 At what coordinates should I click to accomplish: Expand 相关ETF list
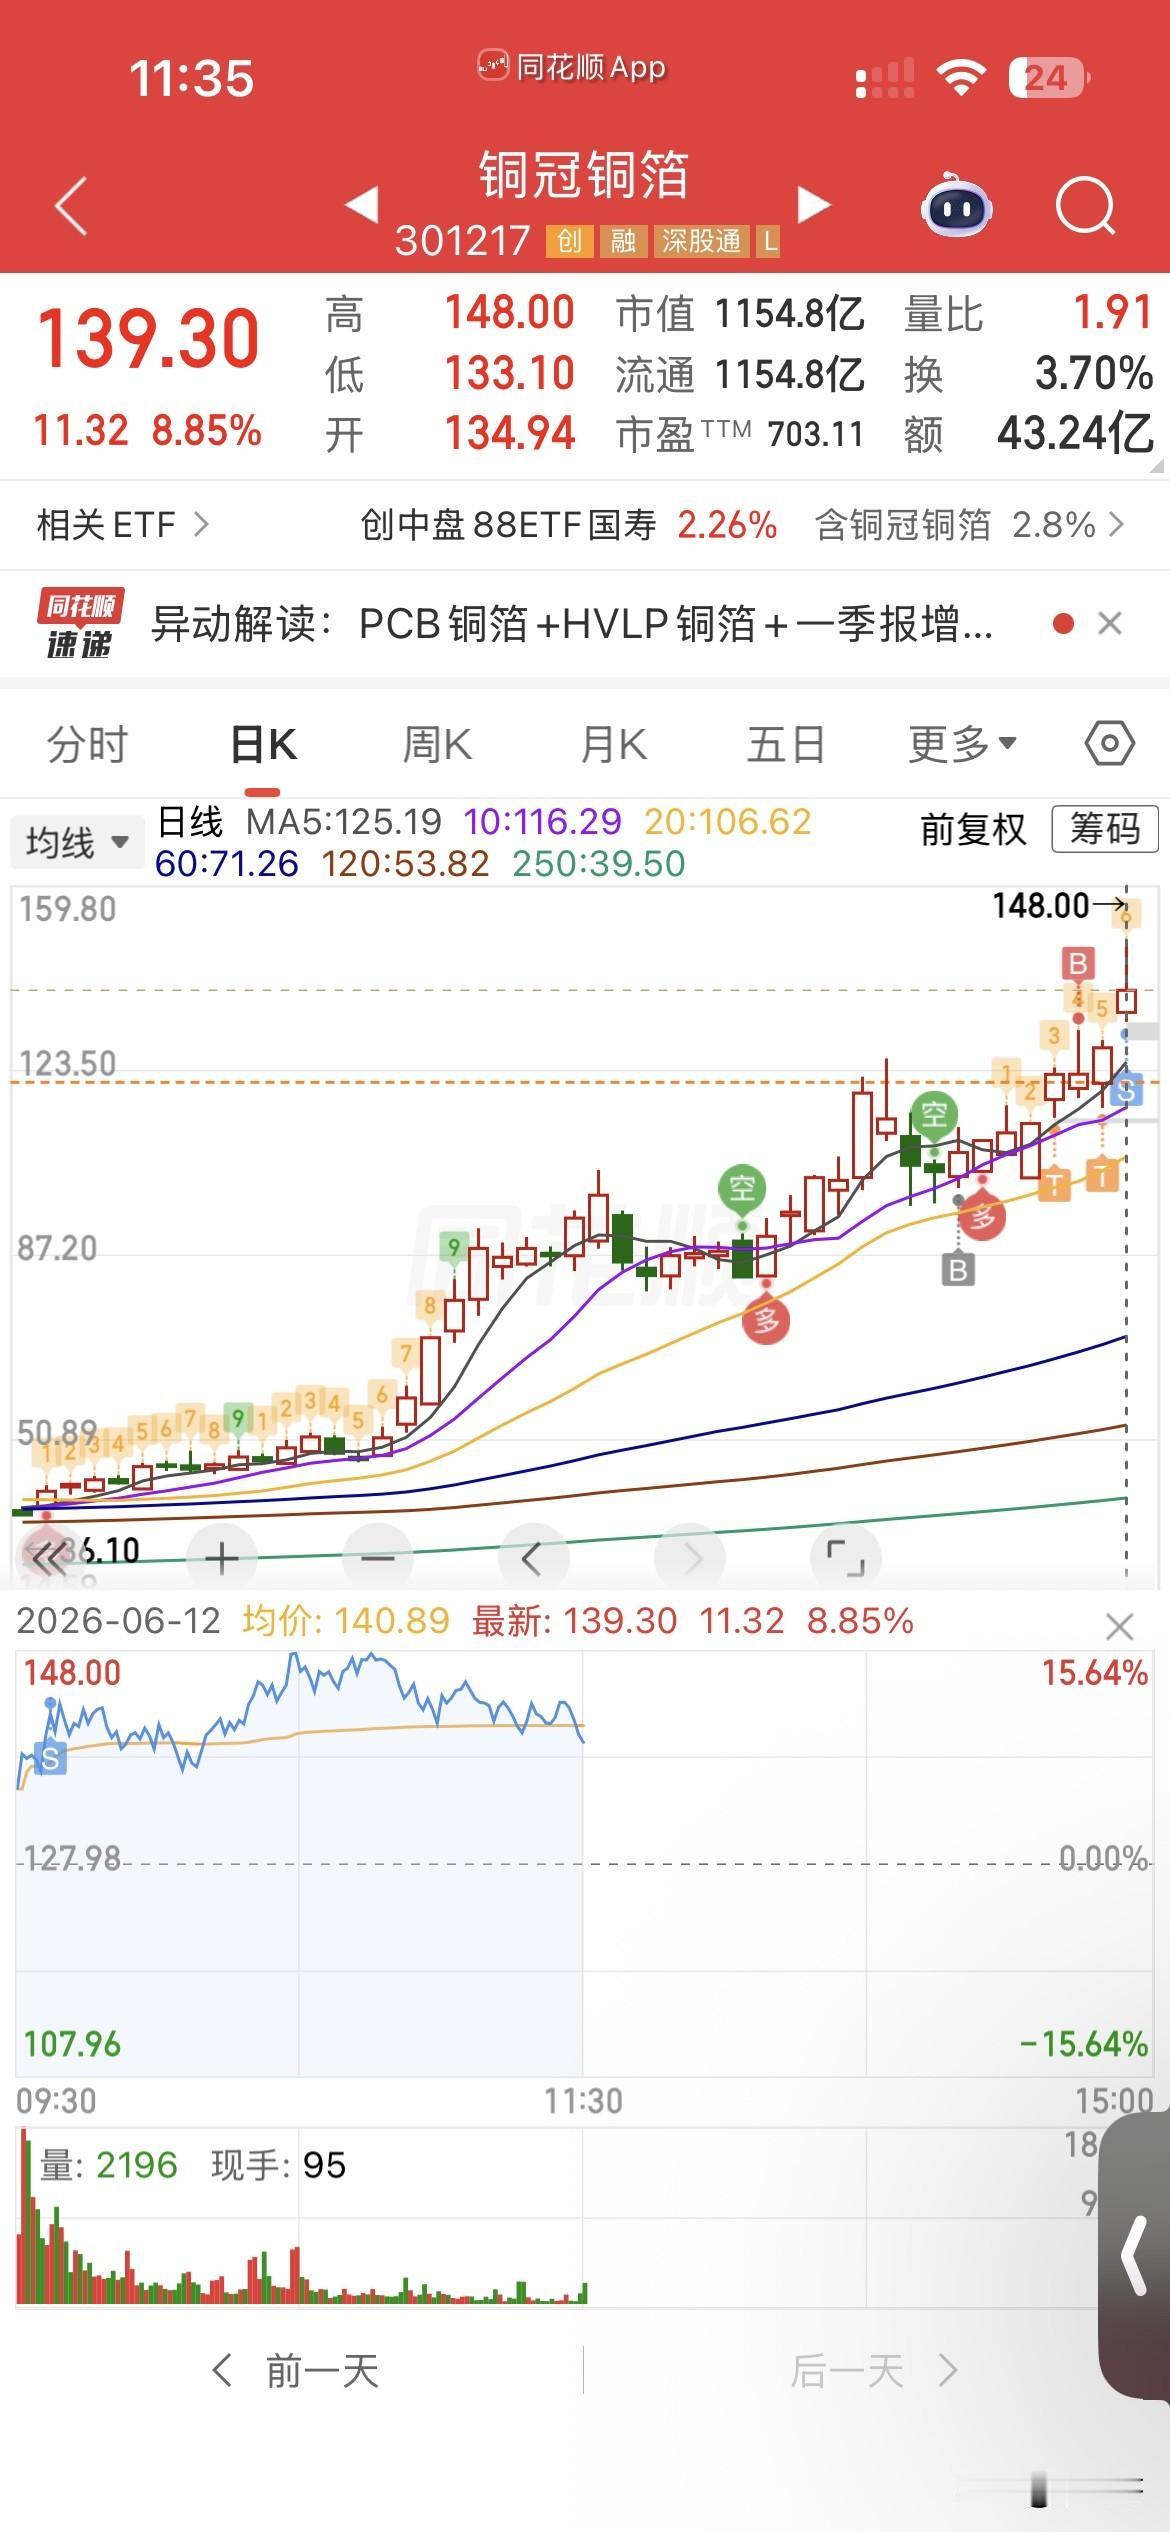point(122,524)
